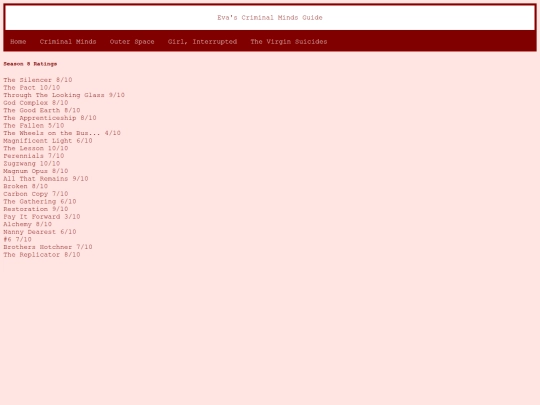This screenshot has width=540, height=405.
Task: Click The Fallen 5/10 row
Action: [34, 125]
